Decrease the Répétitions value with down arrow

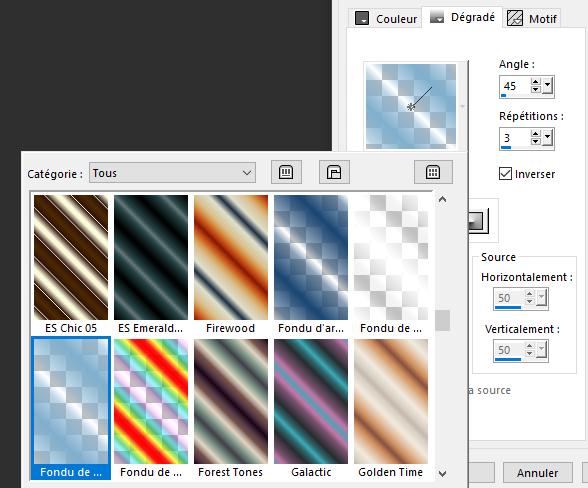536,141
